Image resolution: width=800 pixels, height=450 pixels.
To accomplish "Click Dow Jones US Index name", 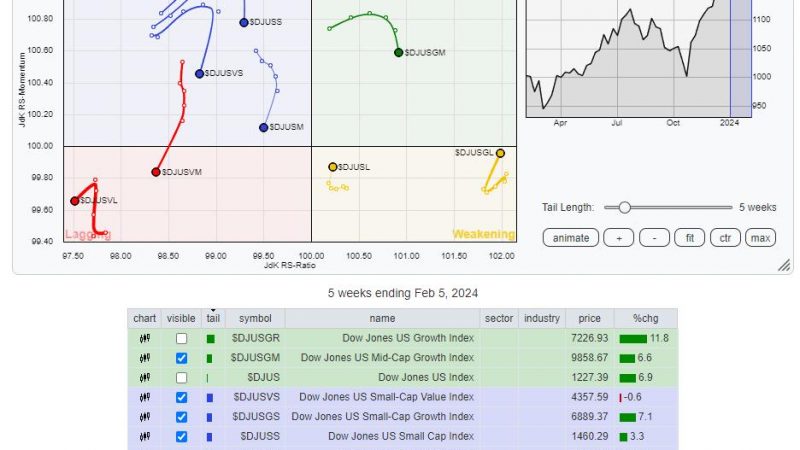I will 426,377.
